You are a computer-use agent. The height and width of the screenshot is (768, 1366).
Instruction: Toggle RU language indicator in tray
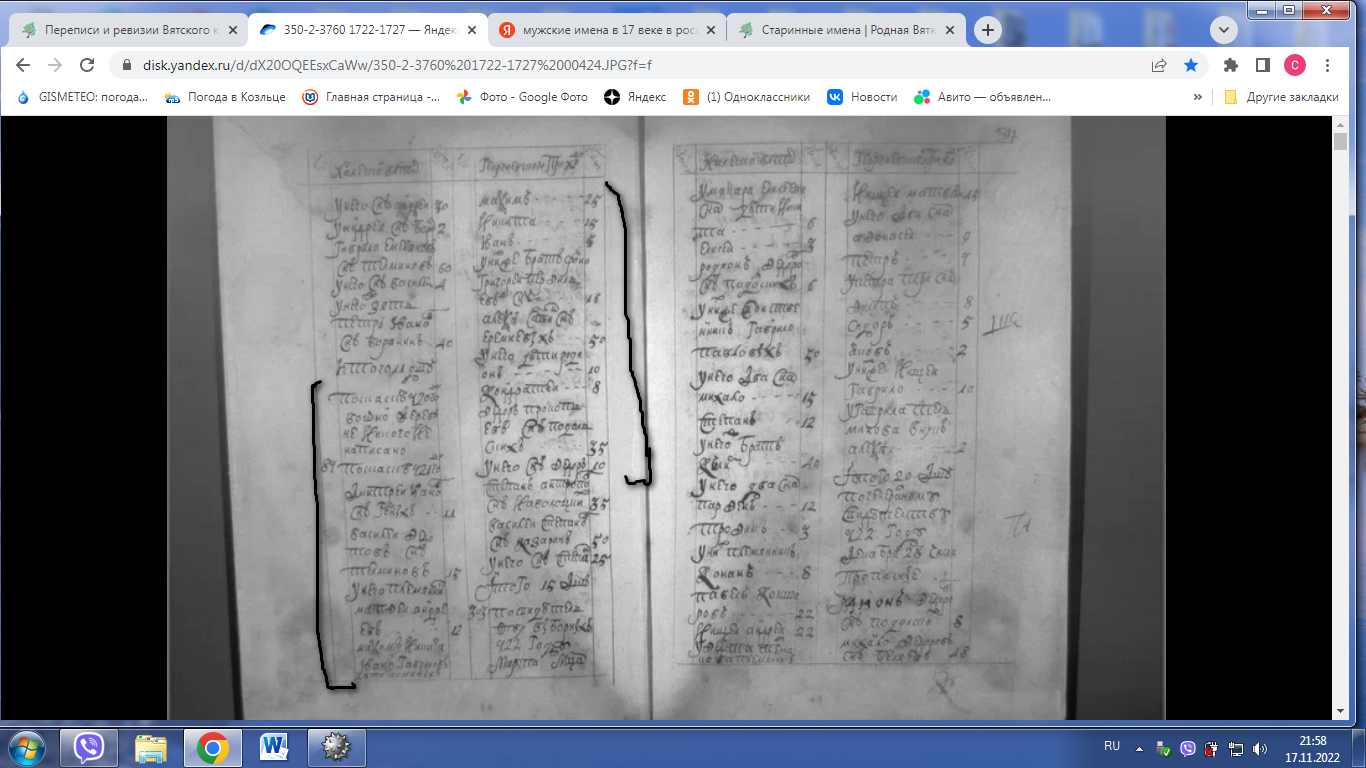point(1111,747)
